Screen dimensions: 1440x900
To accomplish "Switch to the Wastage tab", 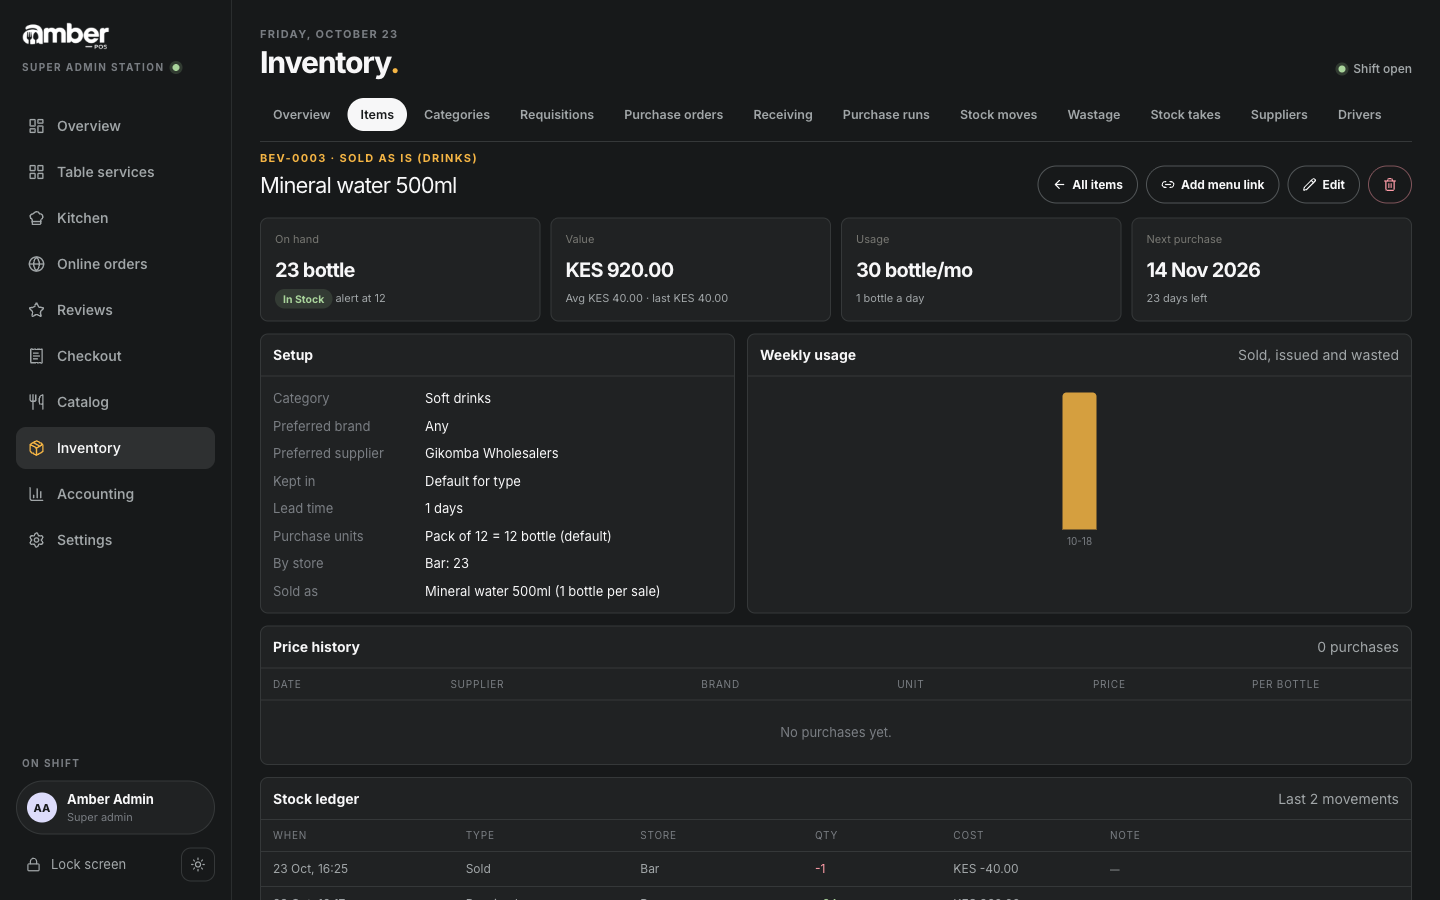I will (1093, 115).
